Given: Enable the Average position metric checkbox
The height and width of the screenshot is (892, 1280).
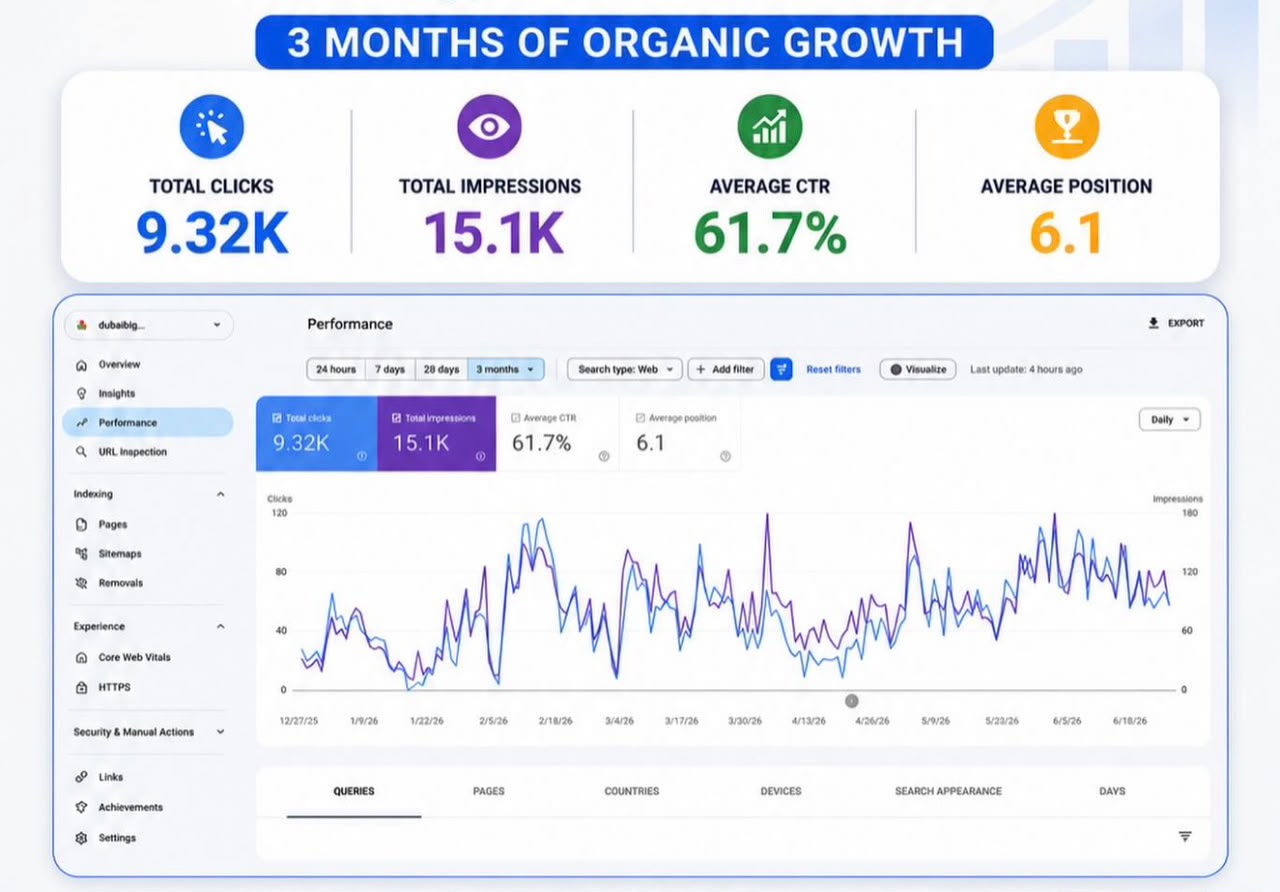Looking at the screenshot, I should 641,418.
